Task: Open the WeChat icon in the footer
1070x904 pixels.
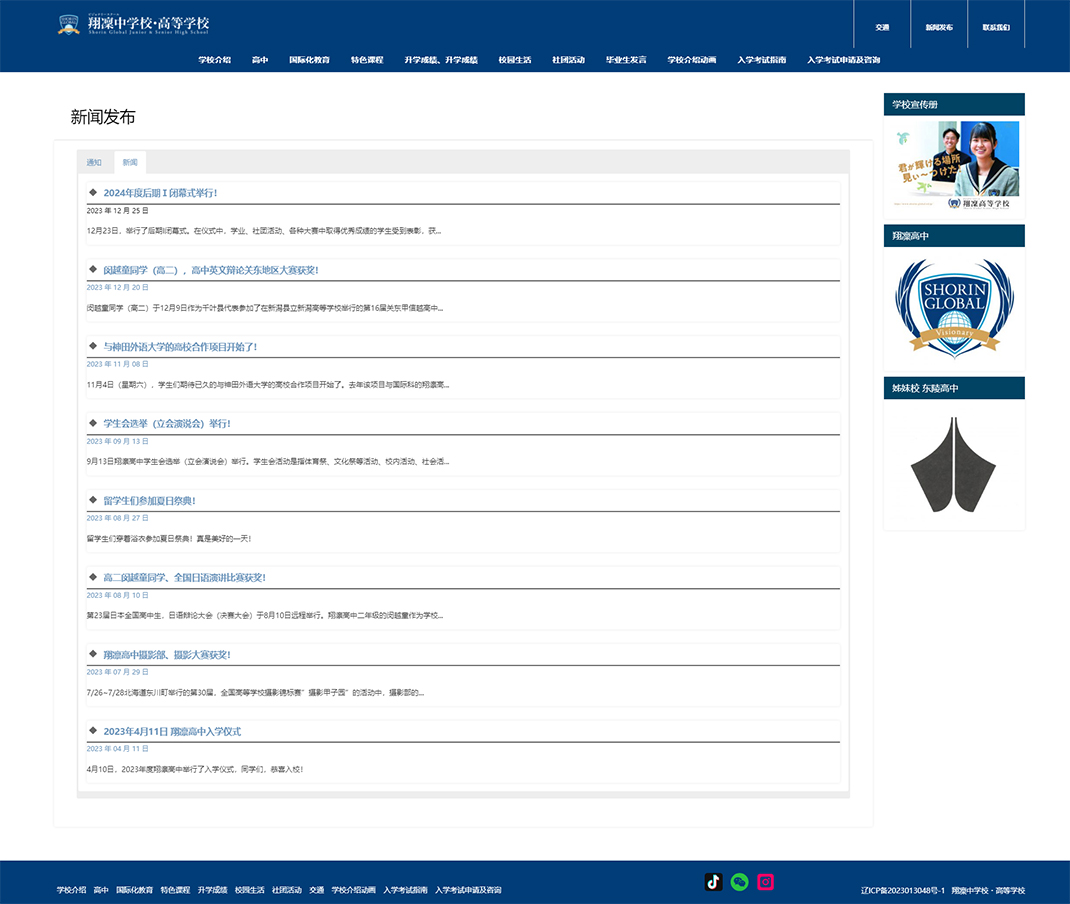Action: point(739,882)
